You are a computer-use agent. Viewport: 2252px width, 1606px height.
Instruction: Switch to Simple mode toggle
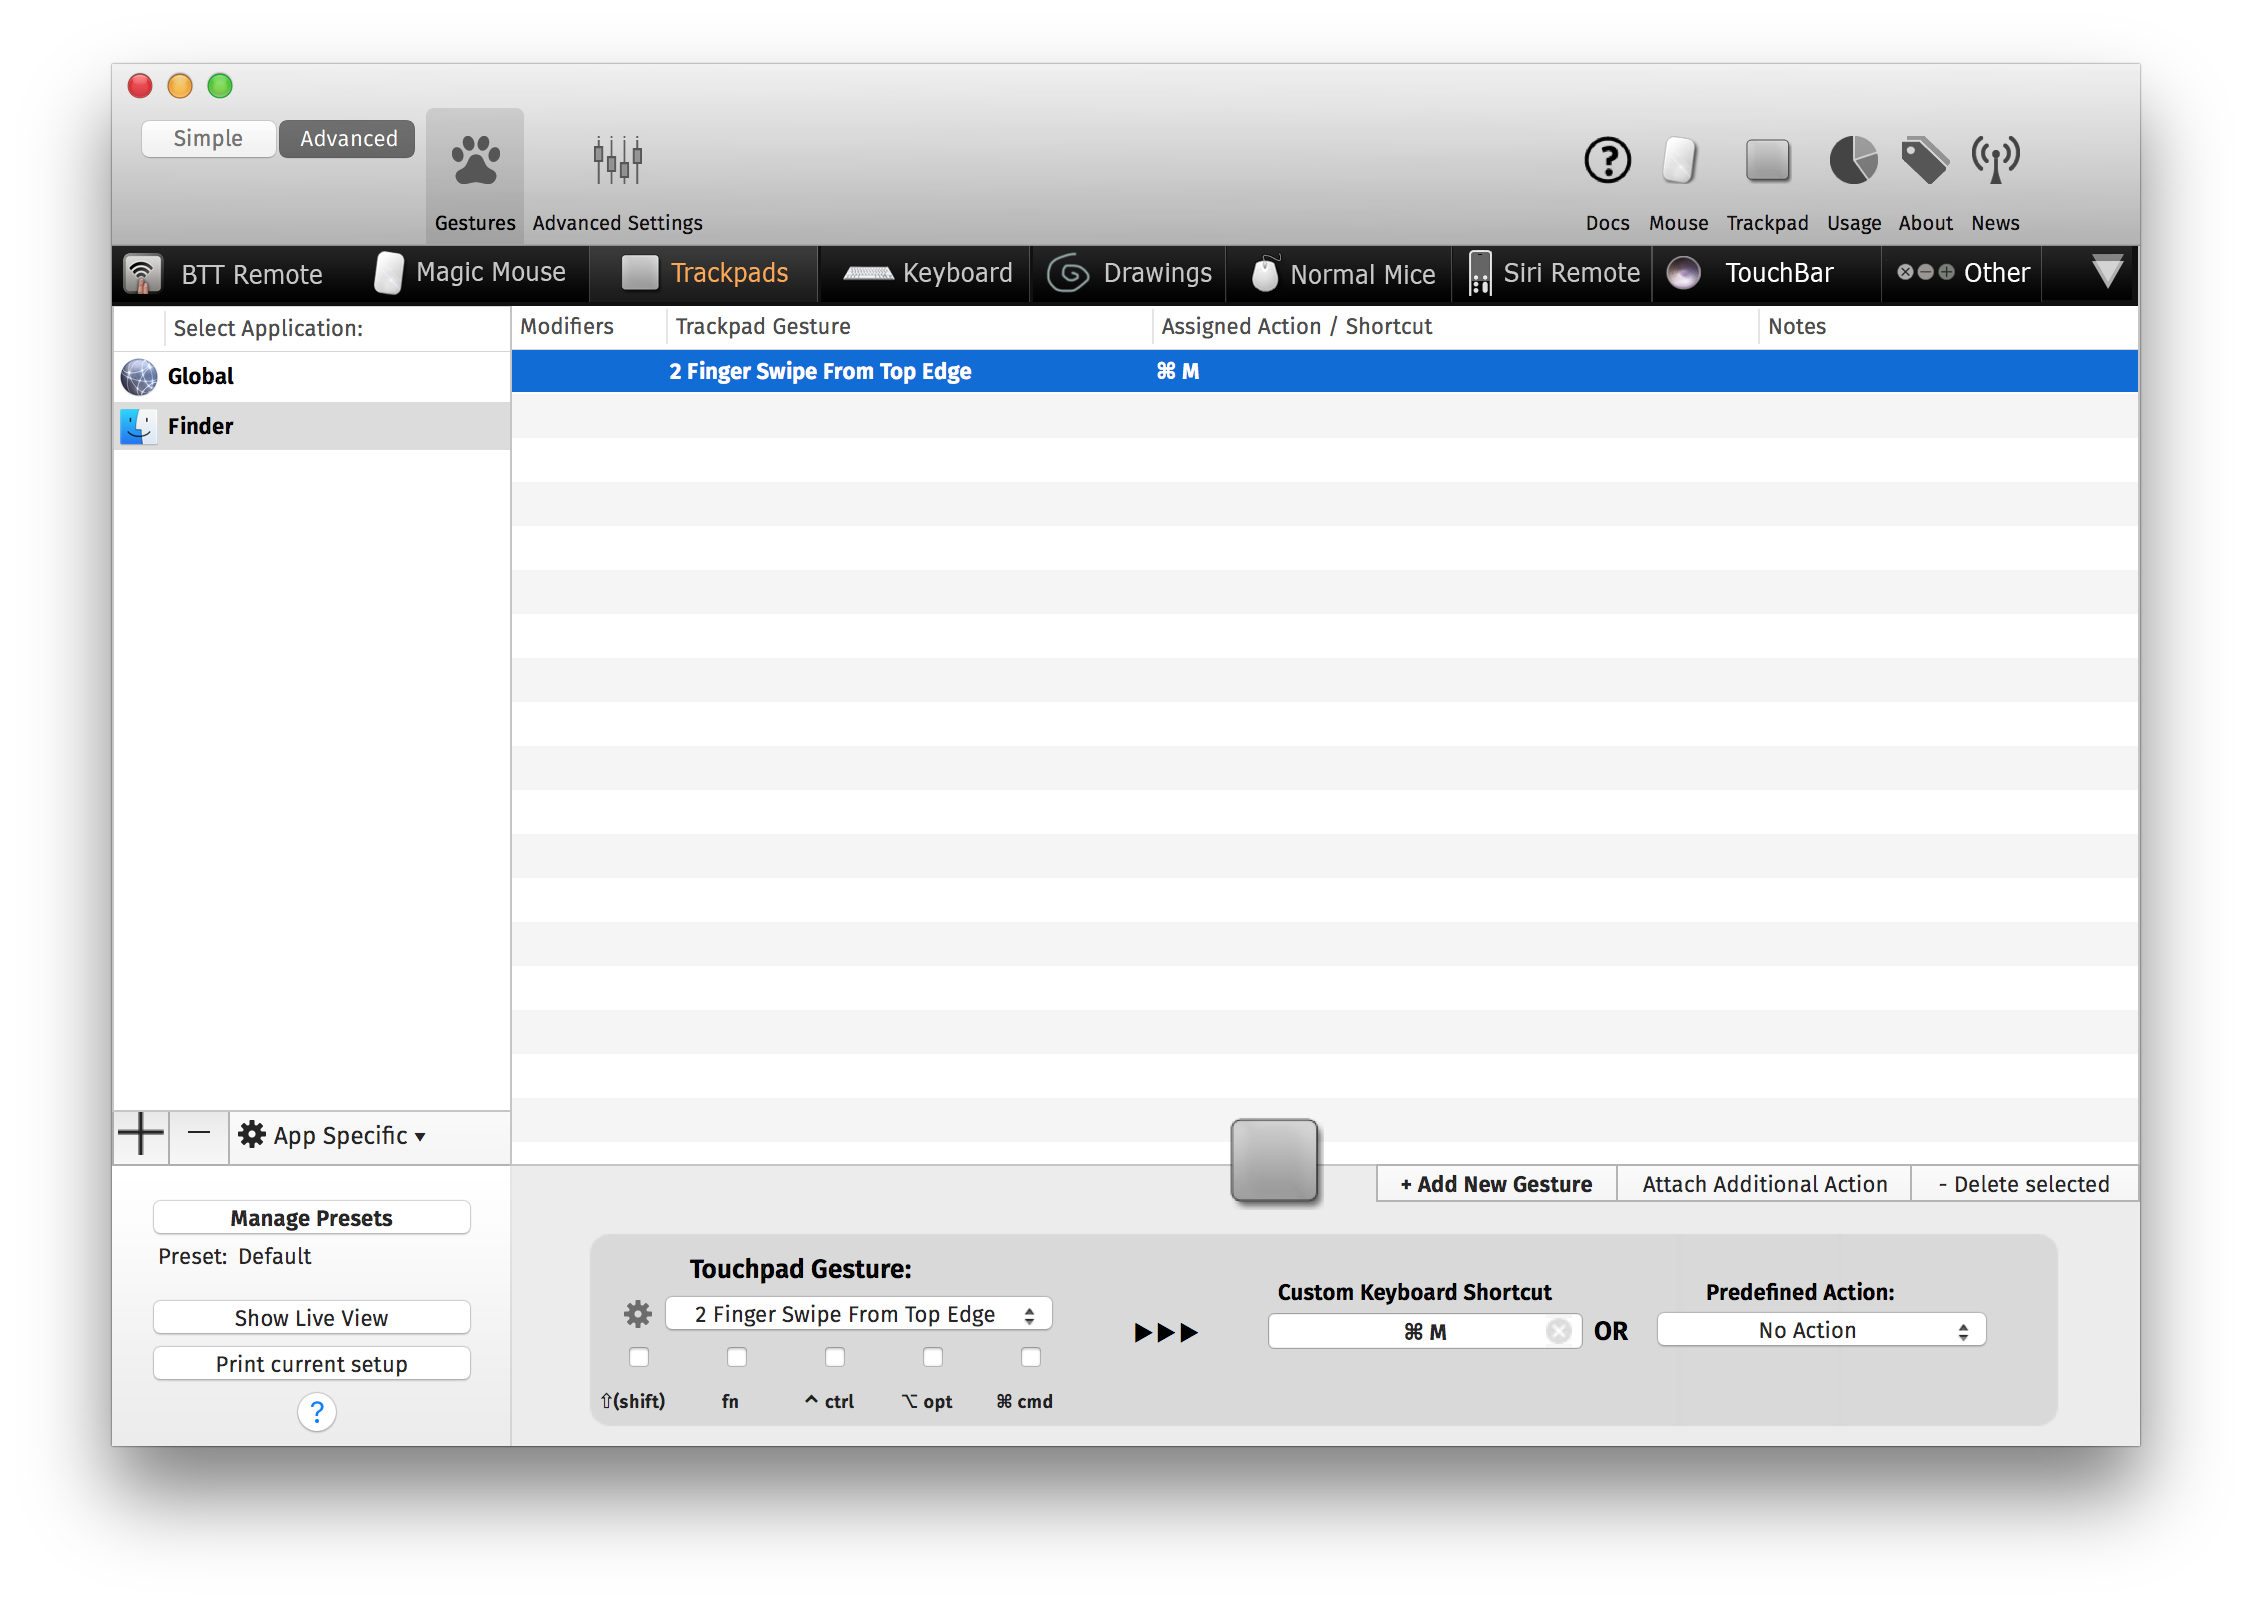(208, 139)
